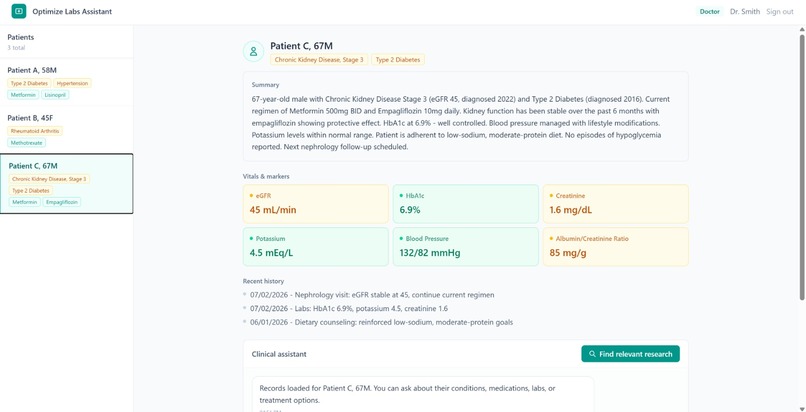The width and height of the screenshot is (806, 412).
Task: Select Patient C, 67M in sidebar
Action: (67, 183)
